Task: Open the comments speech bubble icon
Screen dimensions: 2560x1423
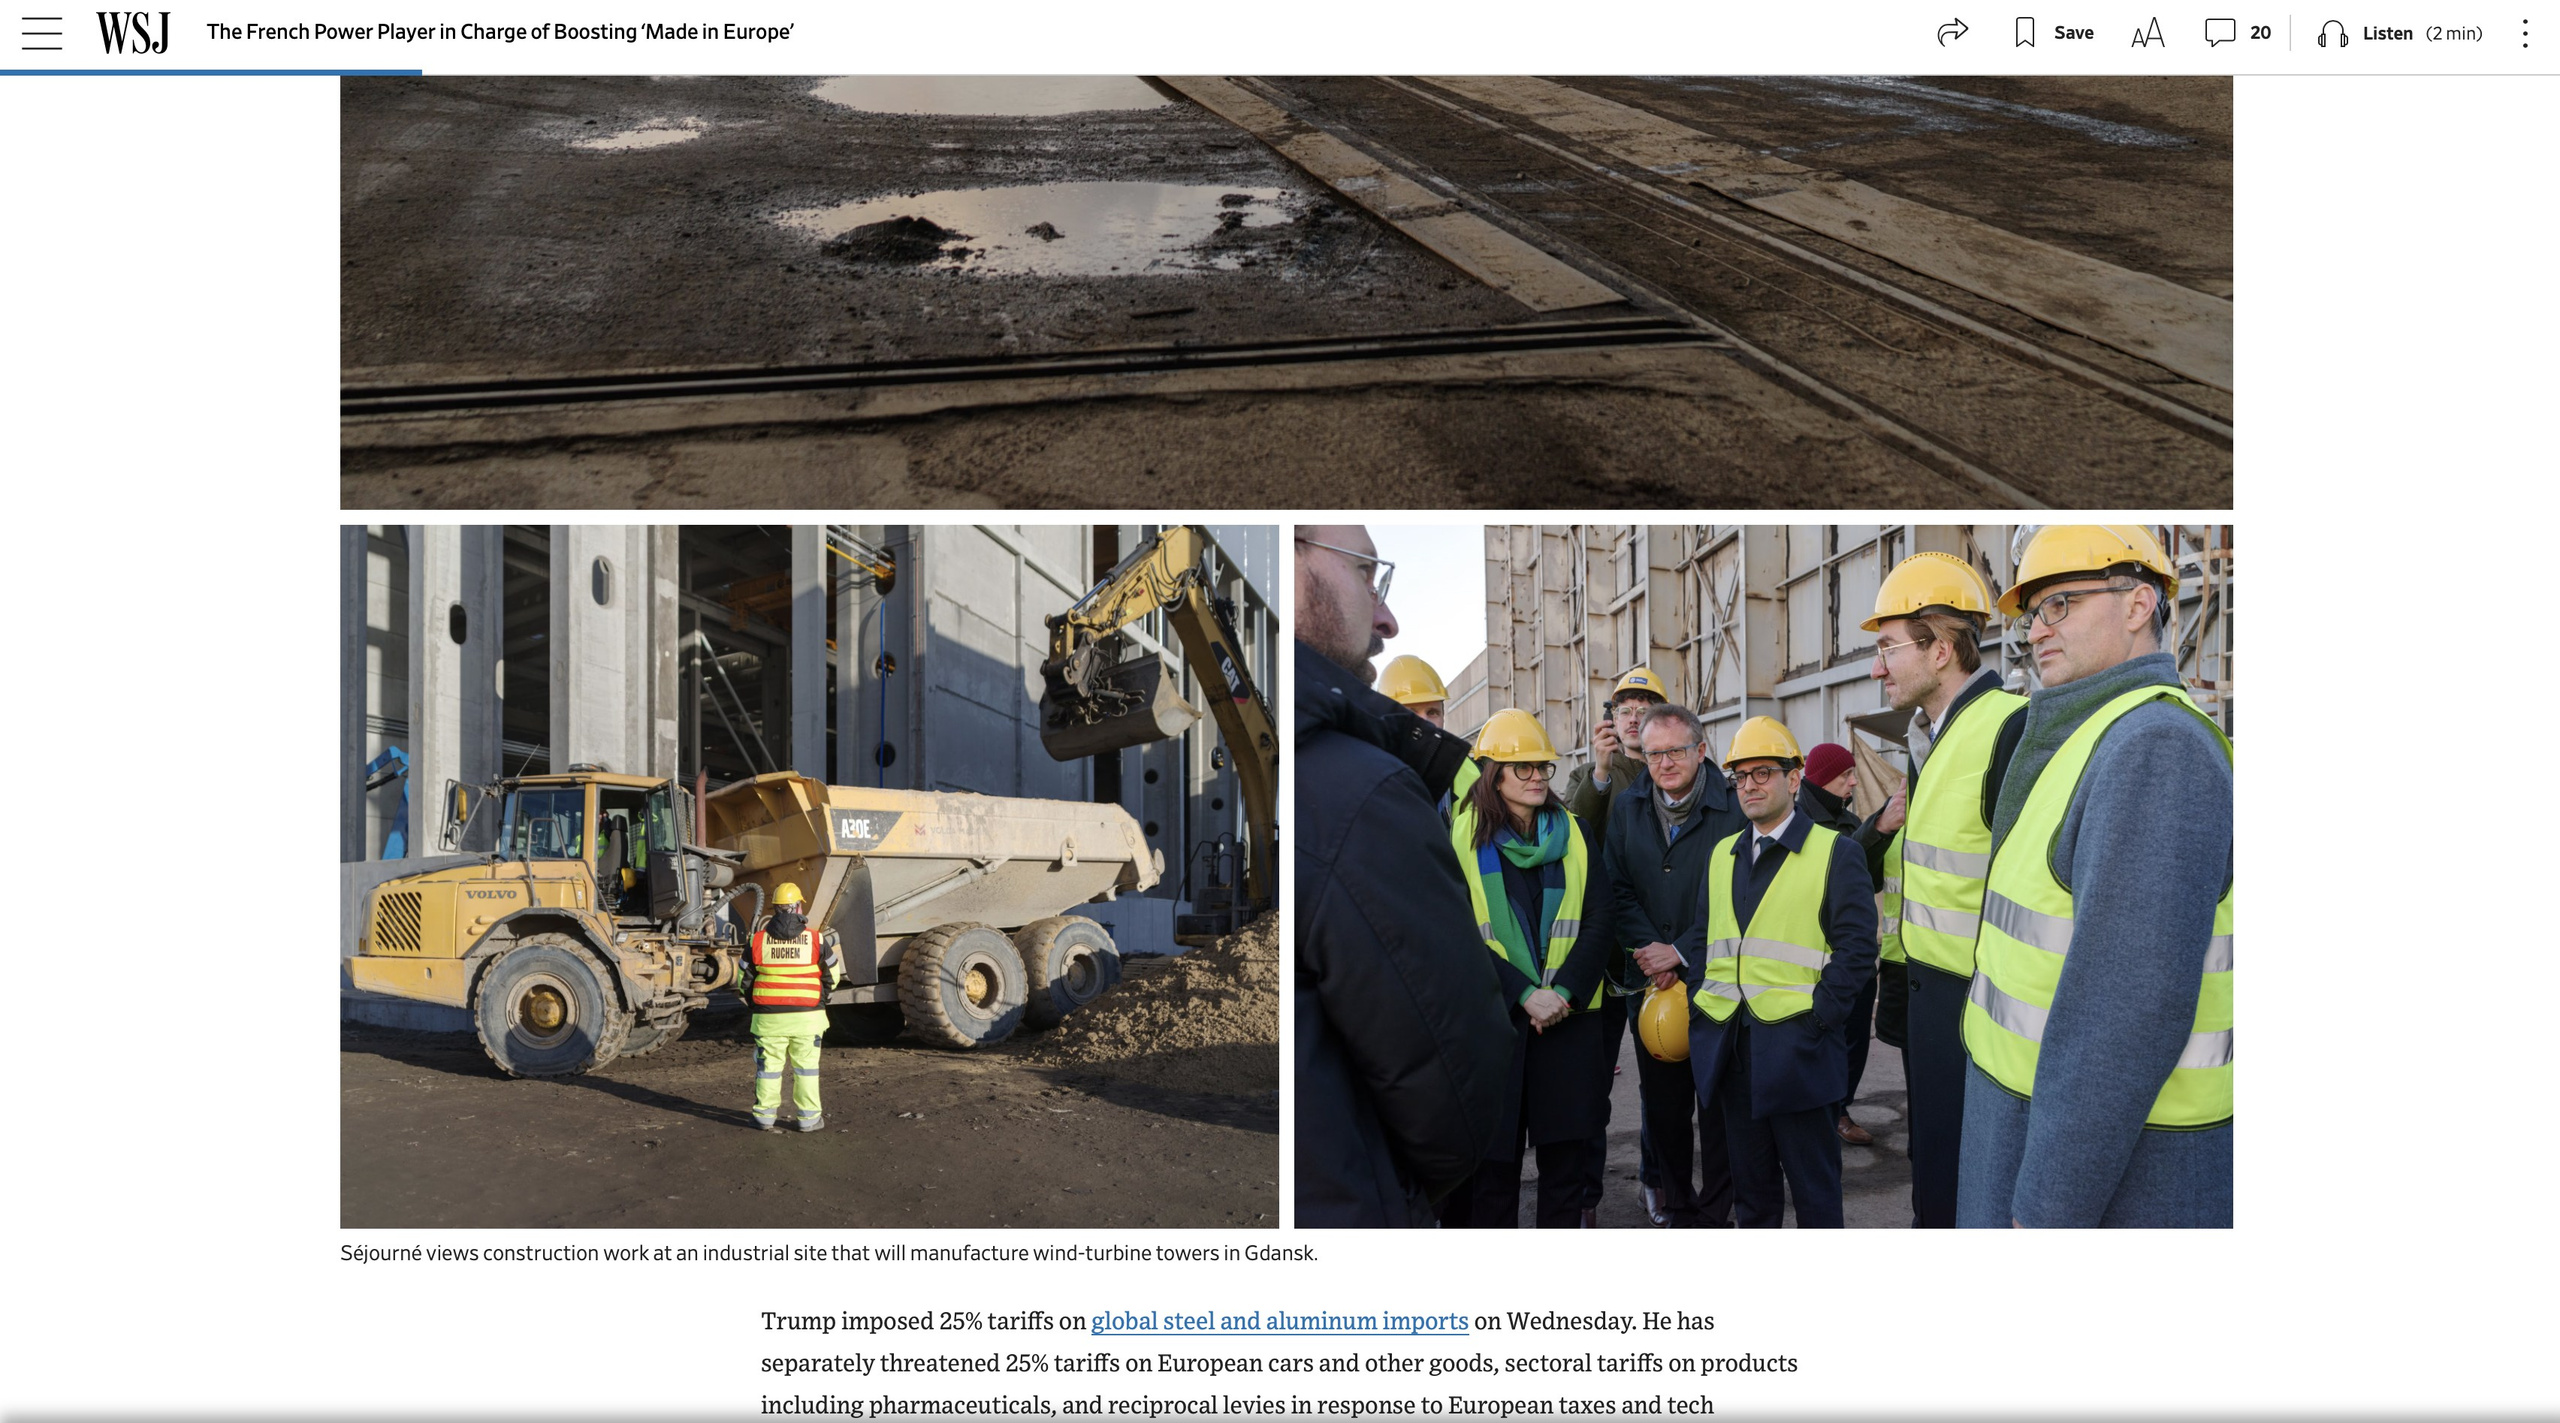Action: (2219, 33)
